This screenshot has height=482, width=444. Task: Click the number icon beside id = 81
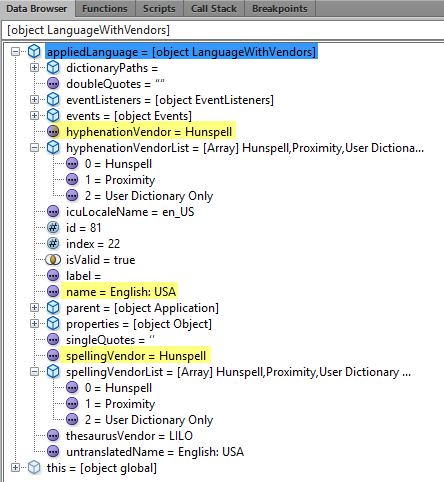[x=53, y=228]
